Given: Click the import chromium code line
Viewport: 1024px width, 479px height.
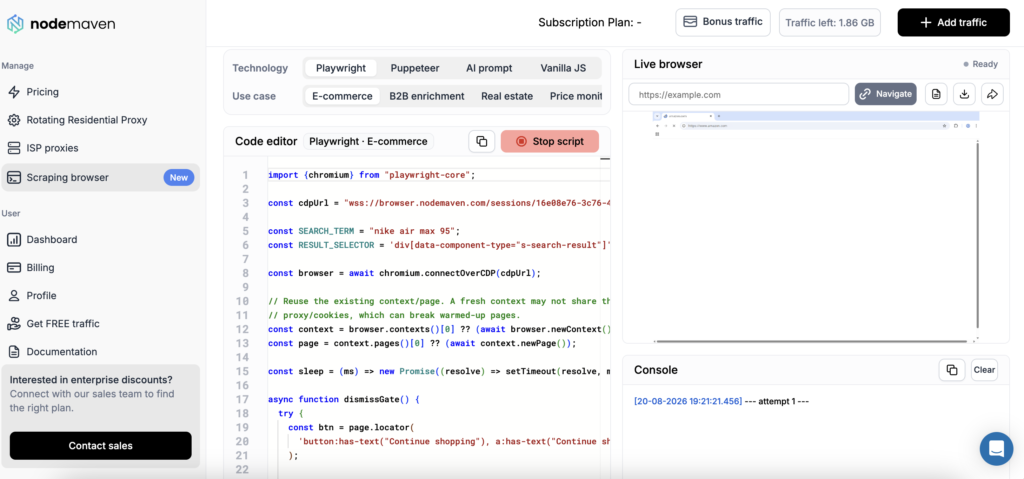Looking at the screenshot, I should point(372,175).
